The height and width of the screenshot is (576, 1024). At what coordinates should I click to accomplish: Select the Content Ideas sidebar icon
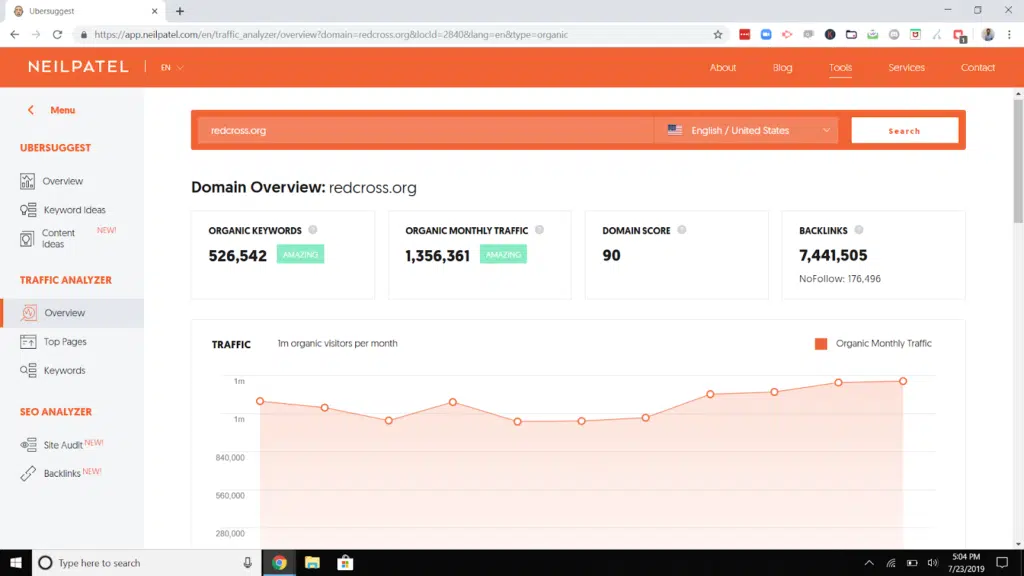tap(27, 239)
